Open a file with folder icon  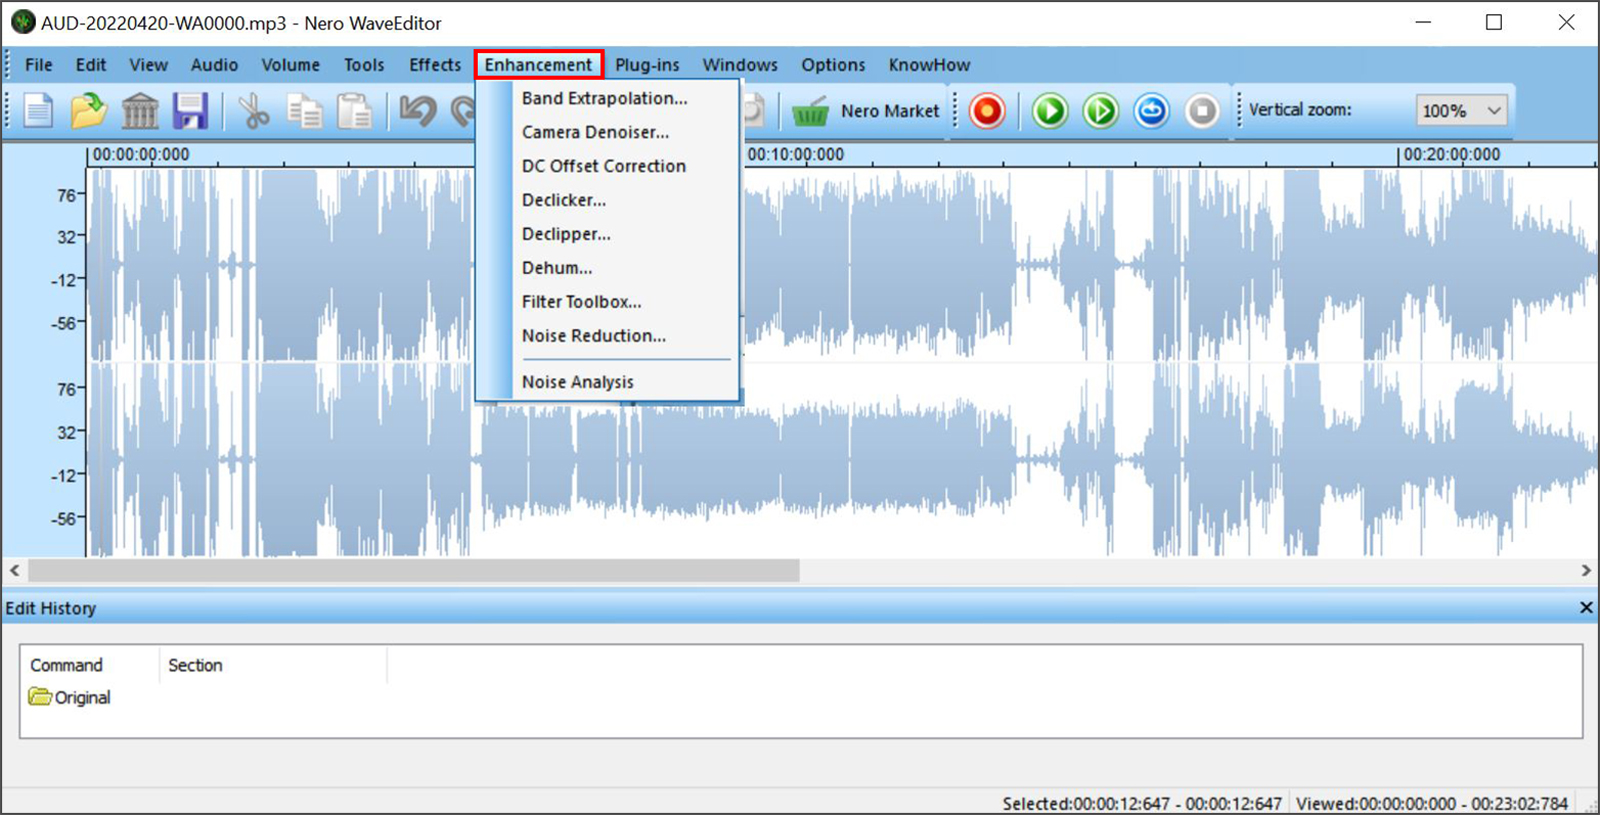pos(88,110)
